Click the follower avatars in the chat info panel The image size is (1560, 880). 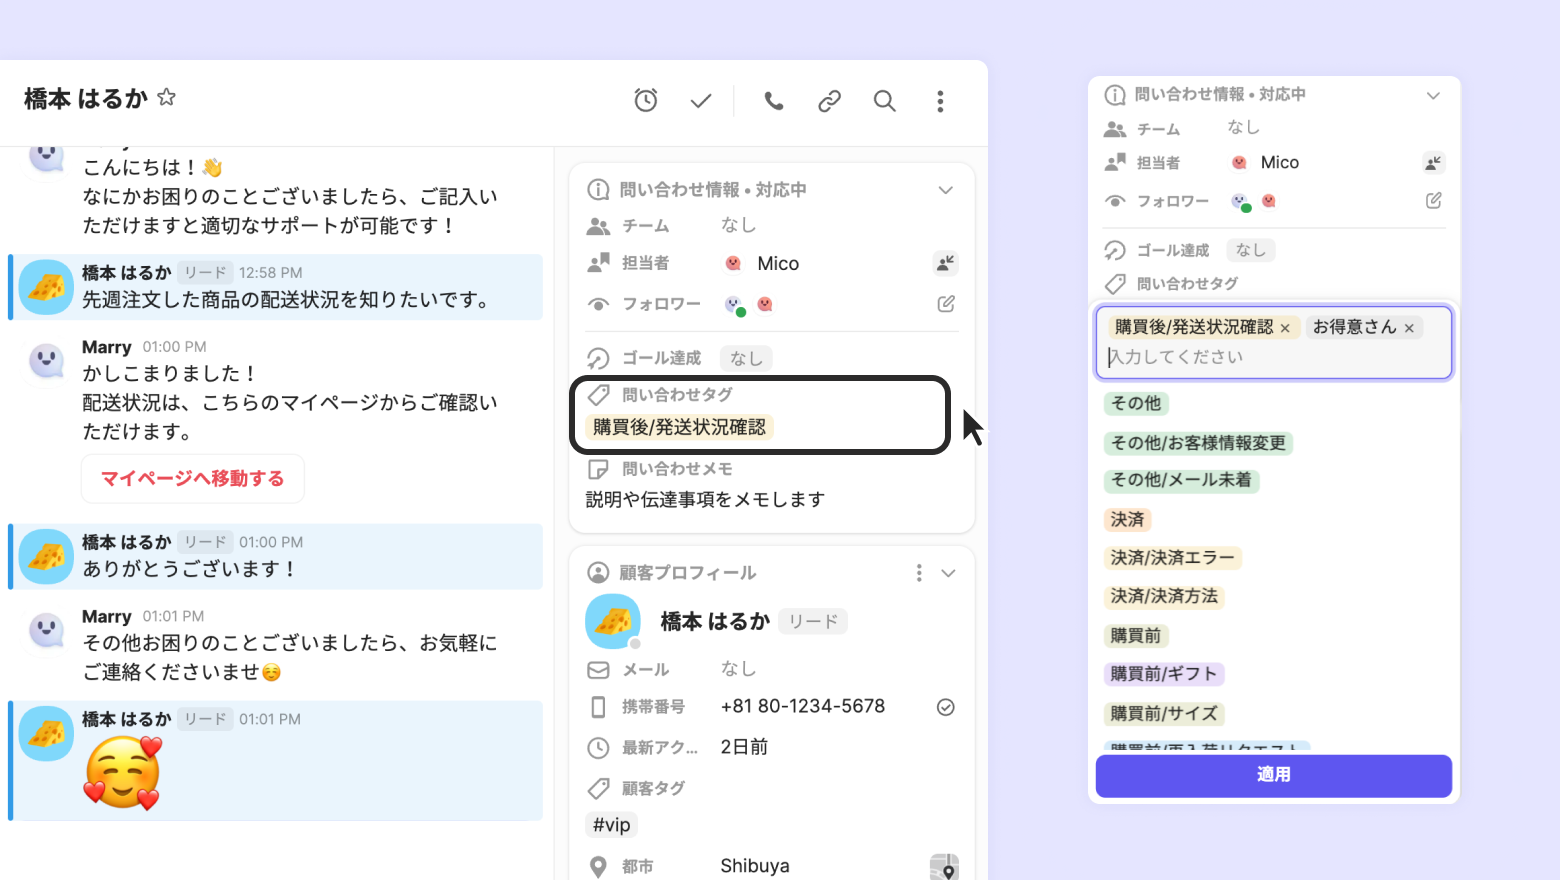[749, 304]
